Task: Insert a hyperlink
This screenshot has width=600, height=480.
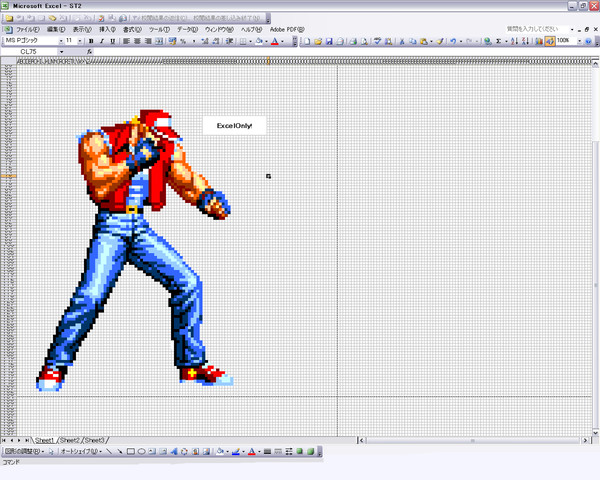Action: pos(488,41)
